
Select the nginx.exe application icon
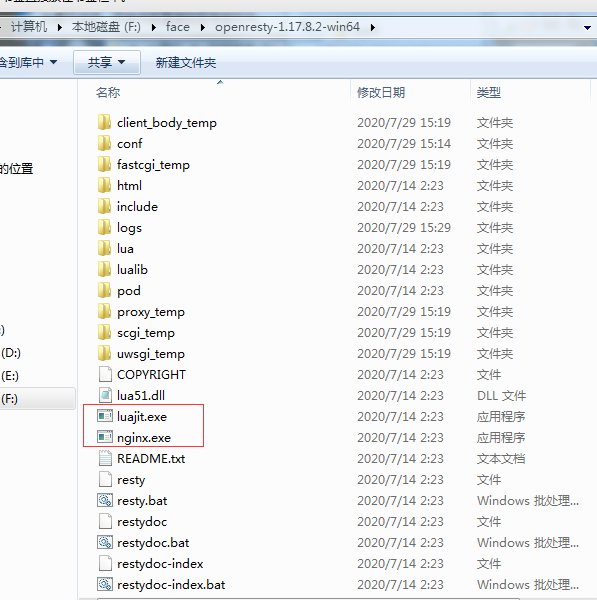(105, 437)
